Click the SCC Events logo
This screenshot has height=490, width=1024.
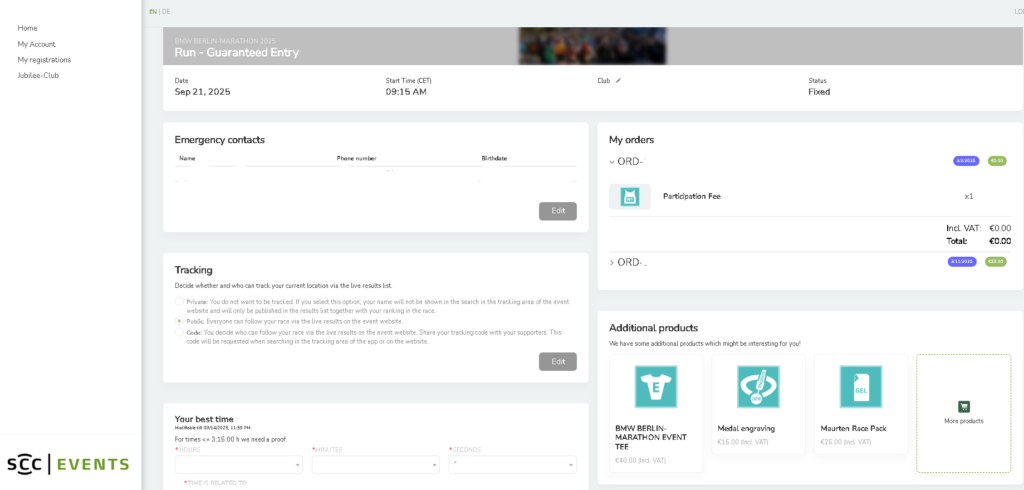69,465
